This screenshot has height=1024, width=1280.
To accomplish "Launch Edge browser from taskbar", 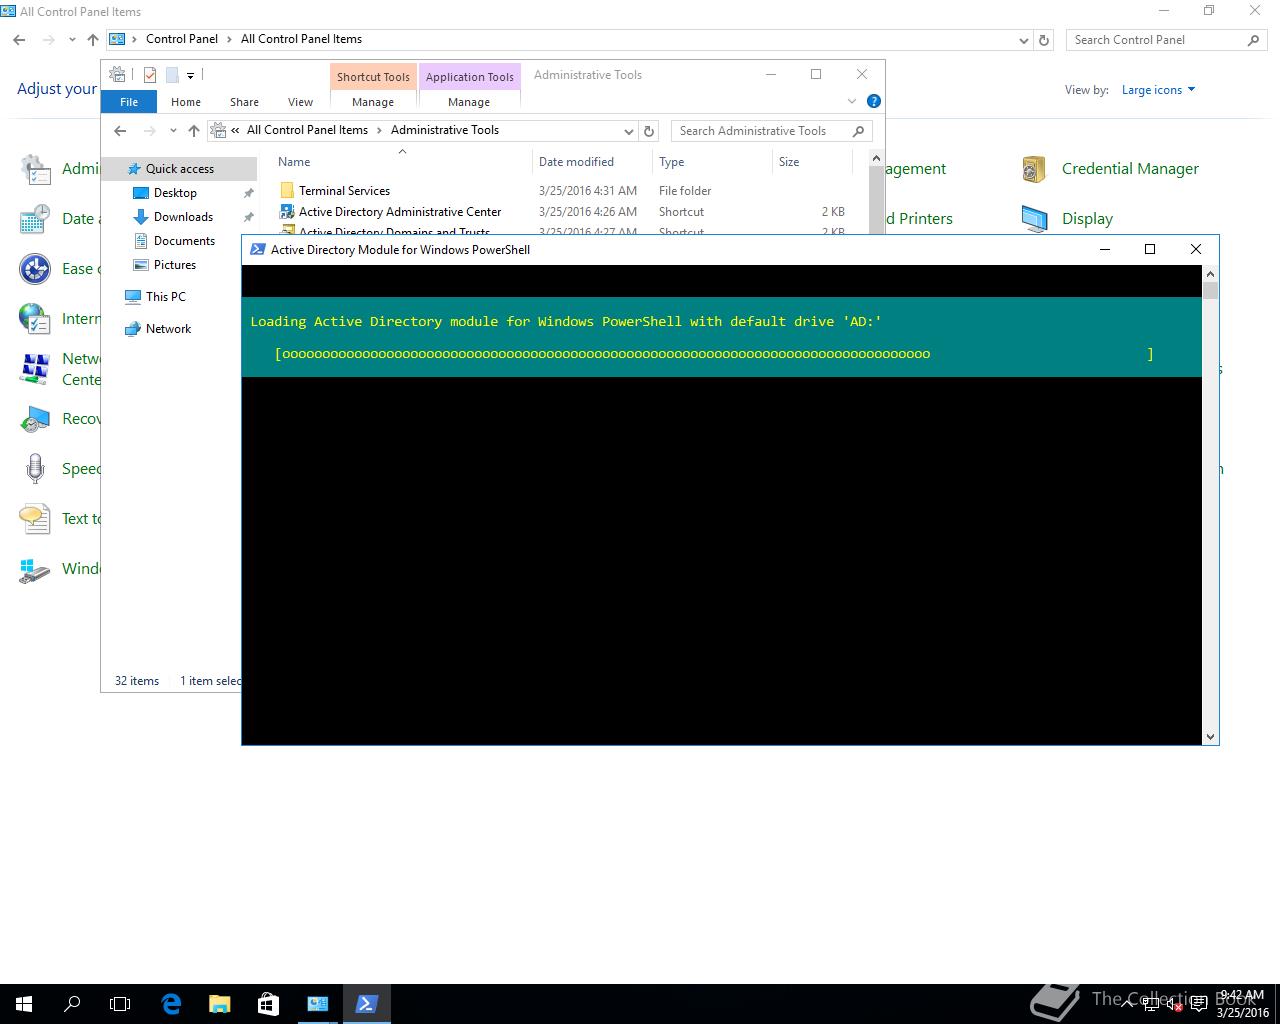I will coord(171,1004).
